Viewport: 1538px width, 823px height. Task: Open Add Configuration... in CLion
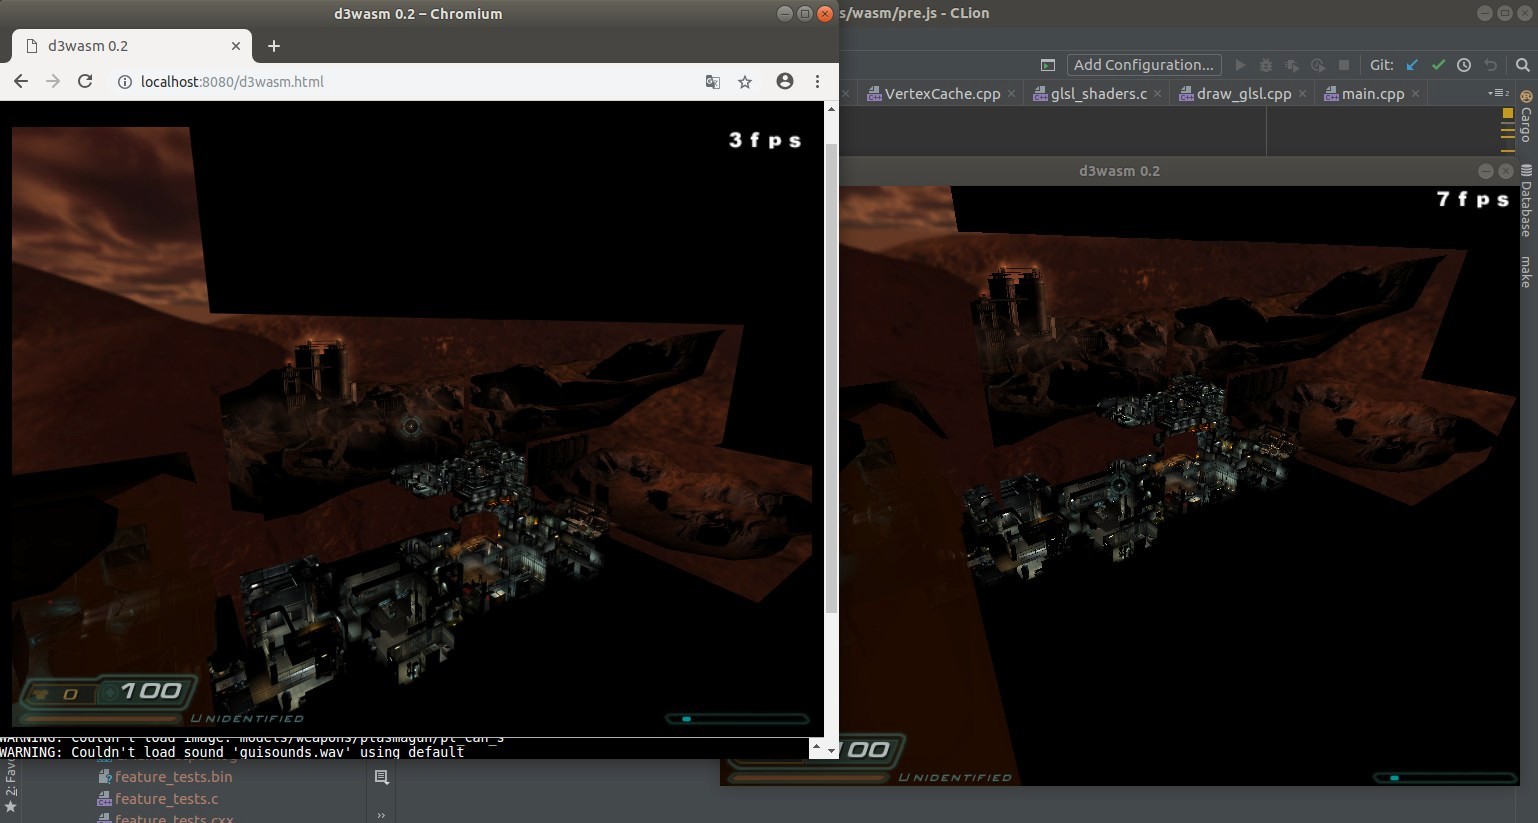click(1144, 65)
